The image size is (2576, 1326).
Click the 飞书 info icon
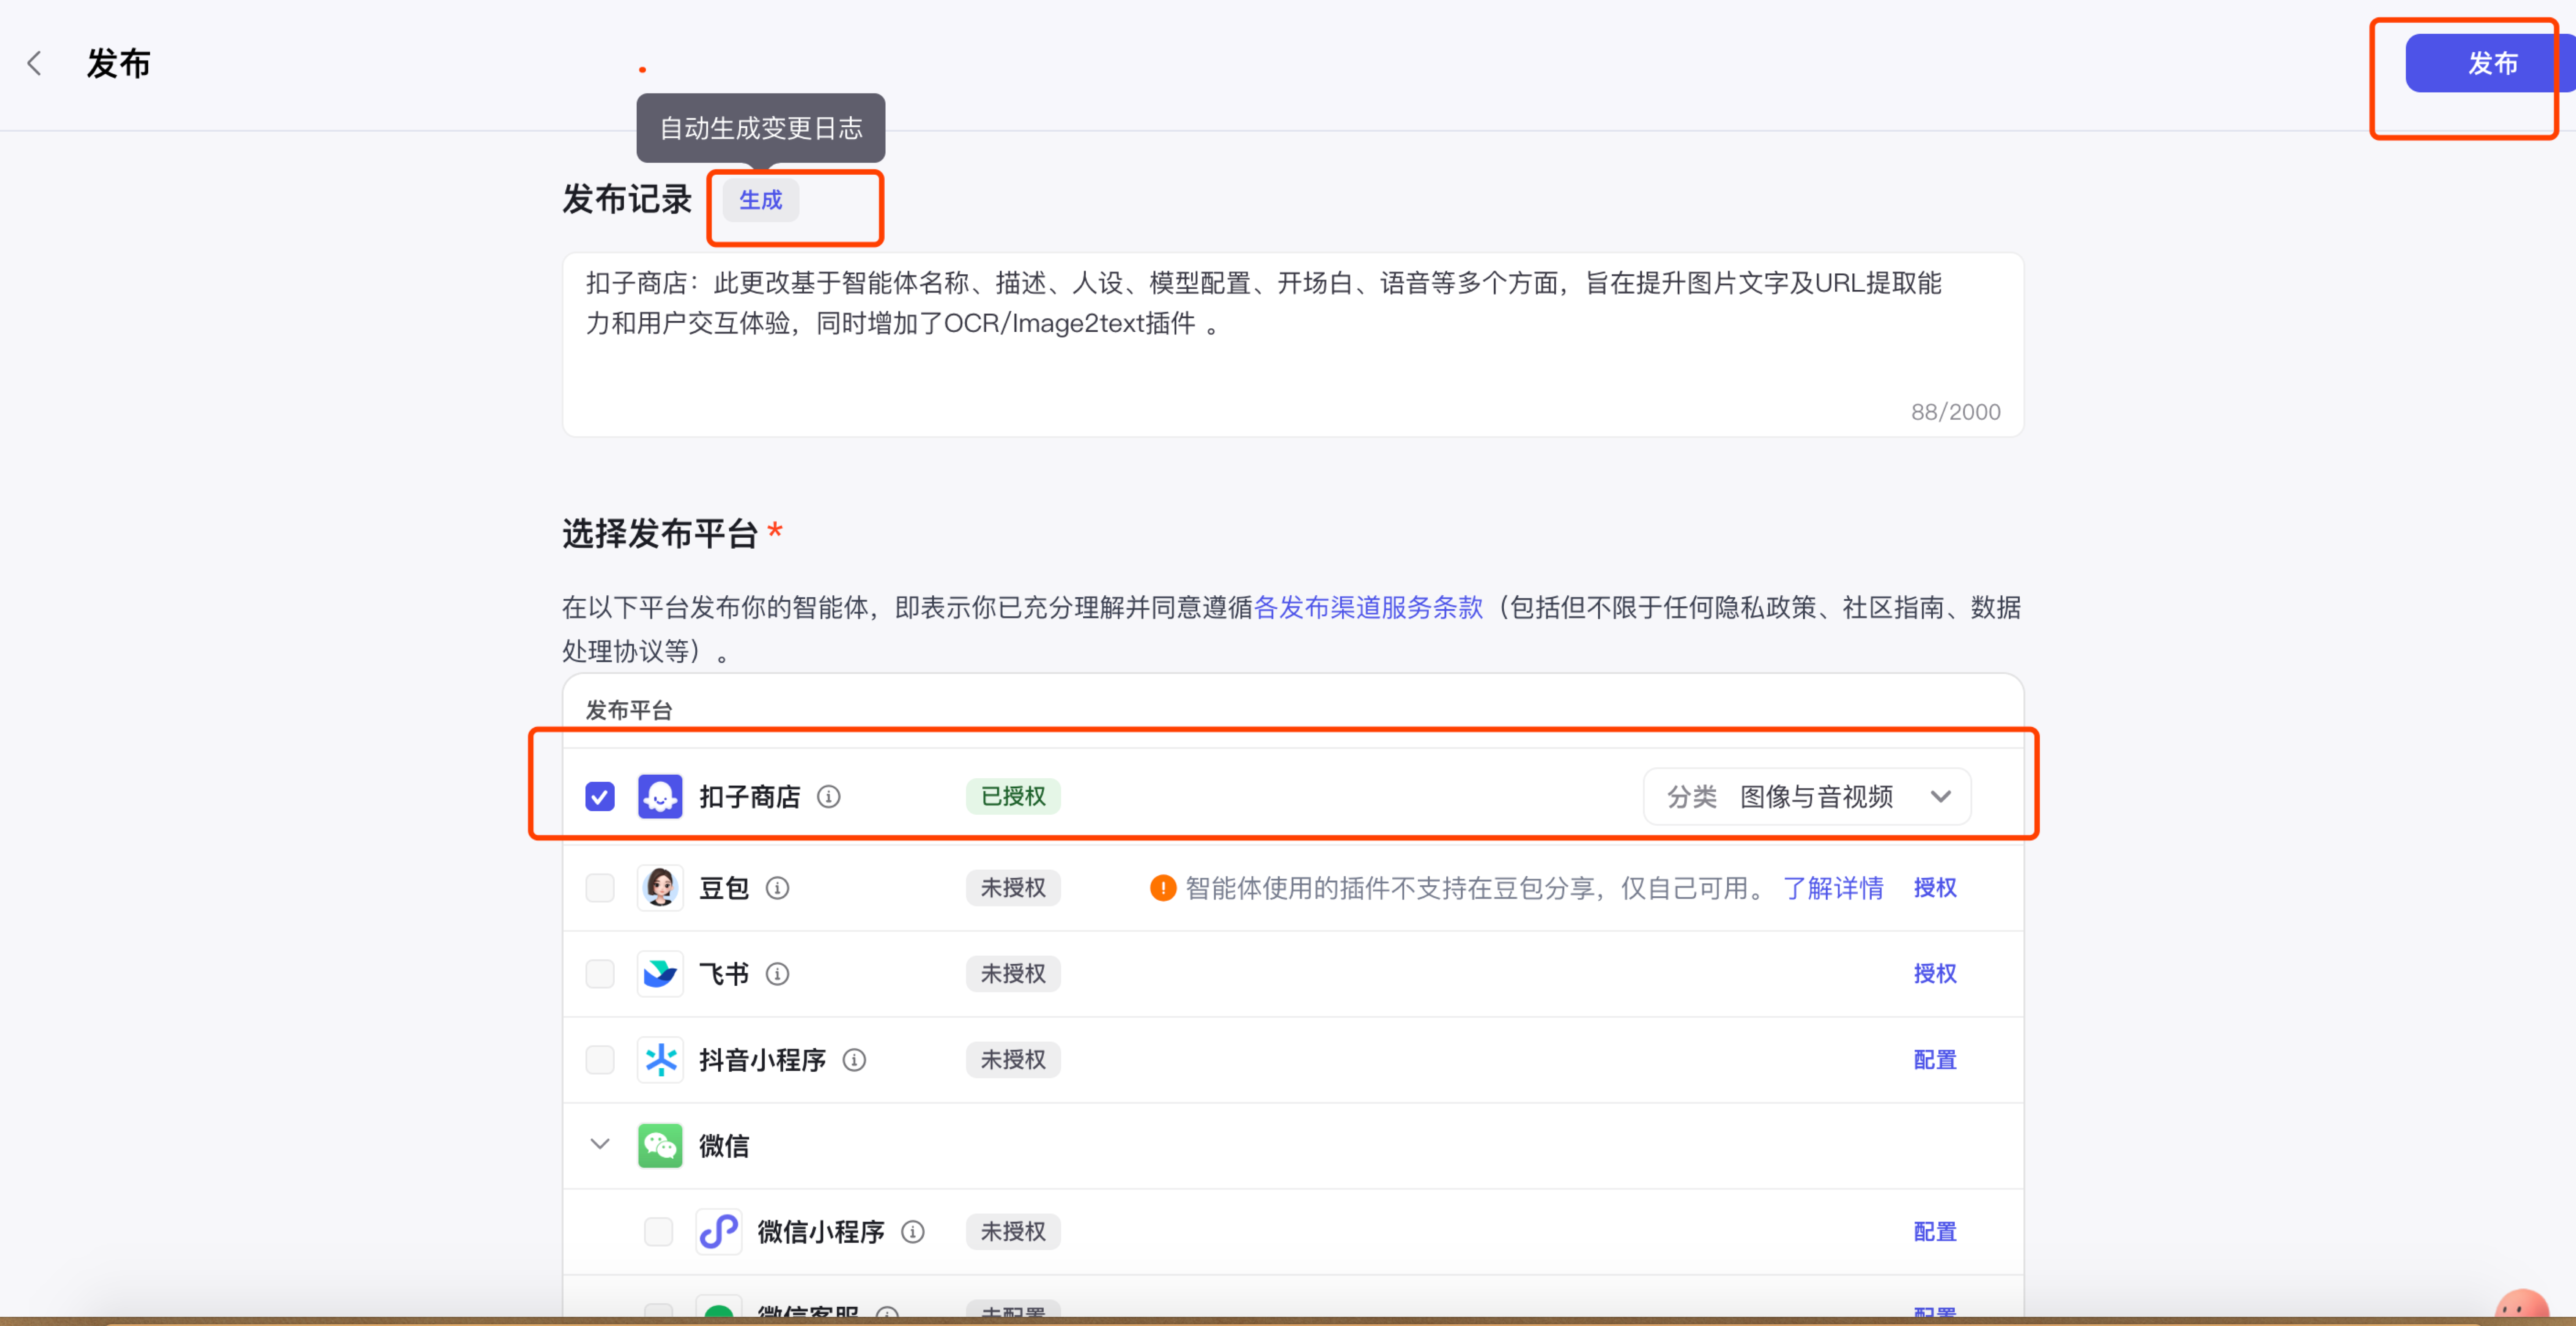(777, 974)
